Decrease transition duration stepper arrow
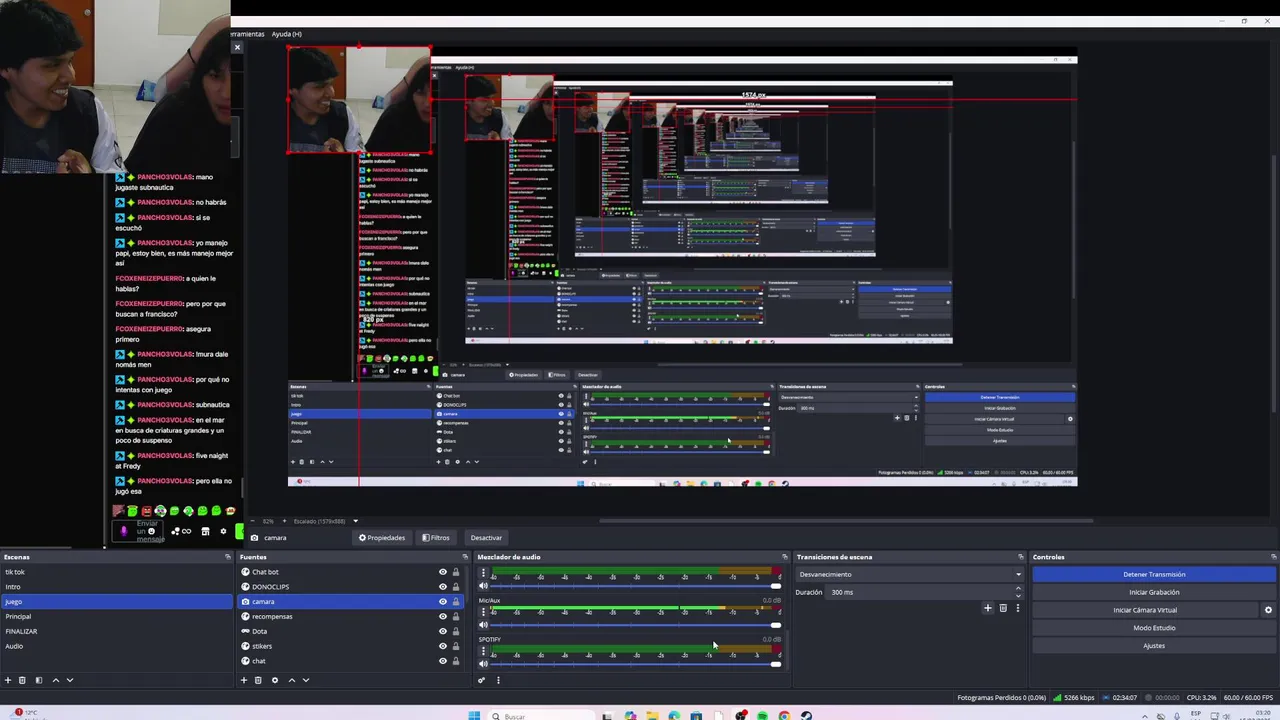This screenshot has width=1280, height=720. point(1018,595)
